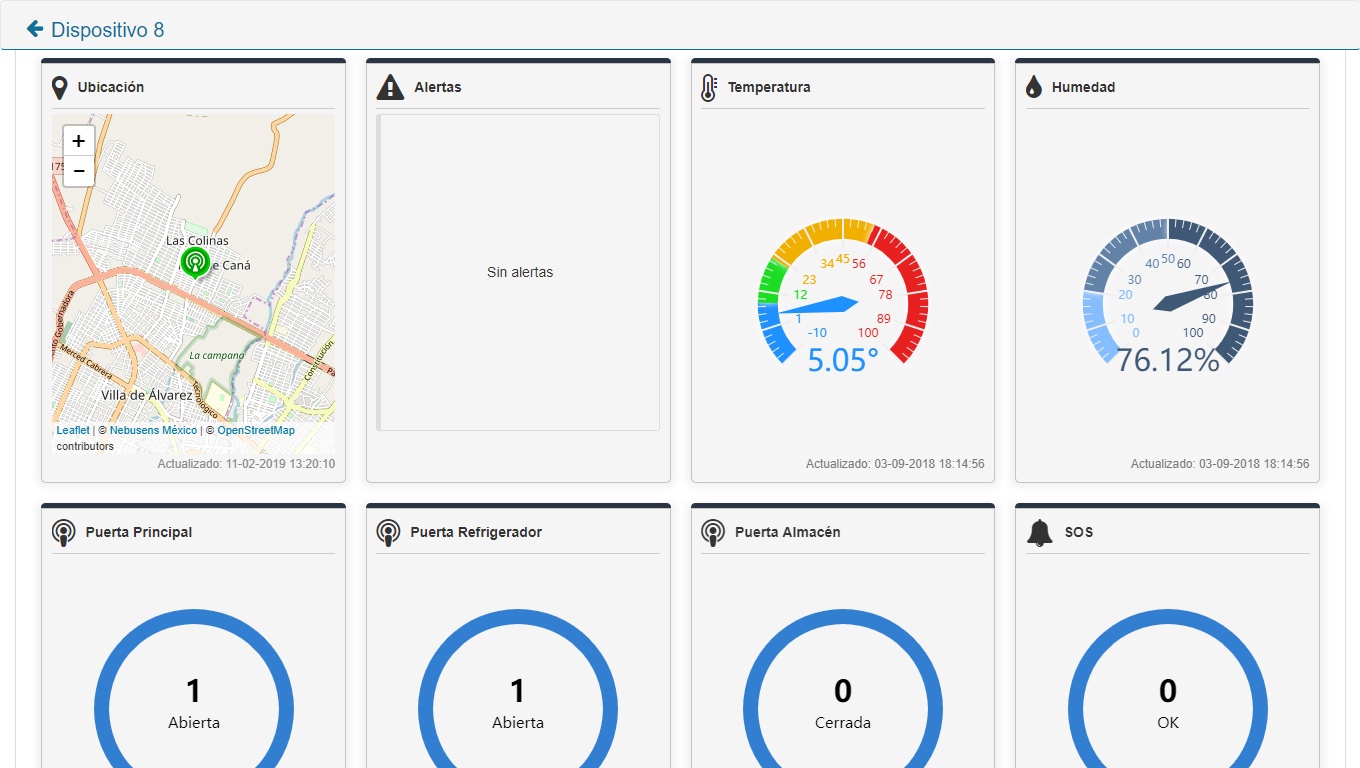Open the Nebusens México link
The image size is (1360, 768).
(x=153, y=430)
